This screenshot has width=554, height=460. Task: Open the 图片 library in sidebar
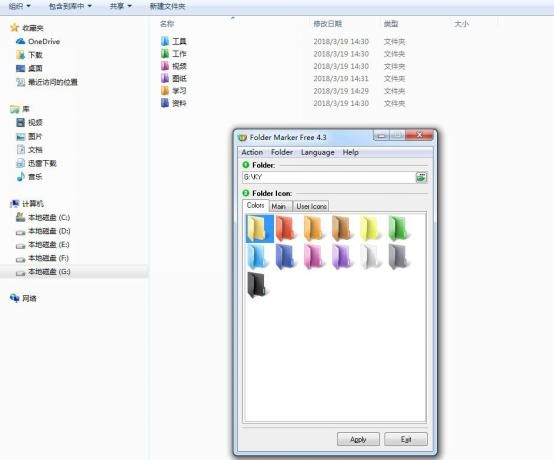pos(30,136)
